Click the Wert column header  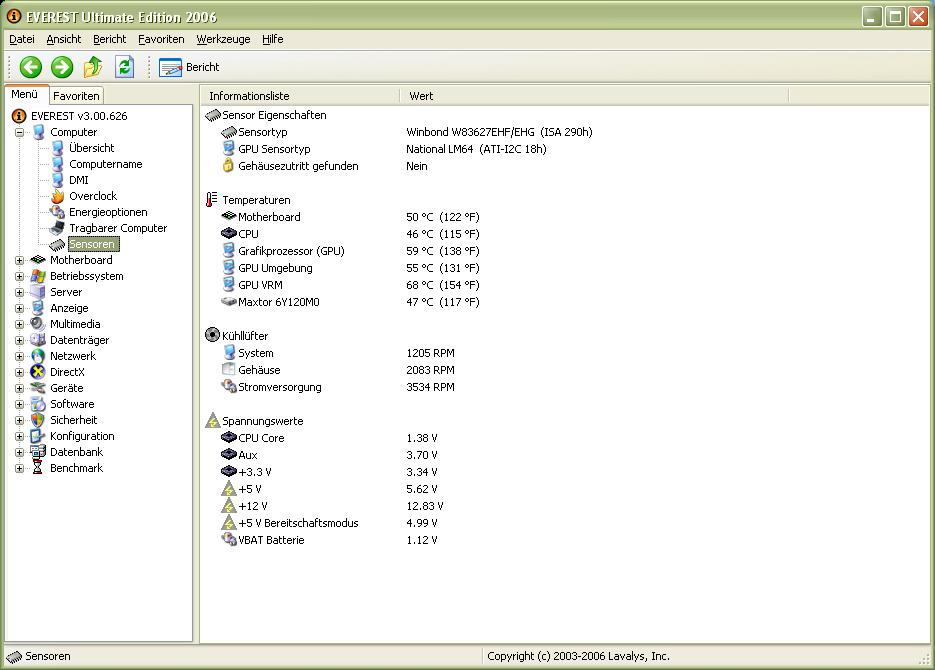coord(594,96)
